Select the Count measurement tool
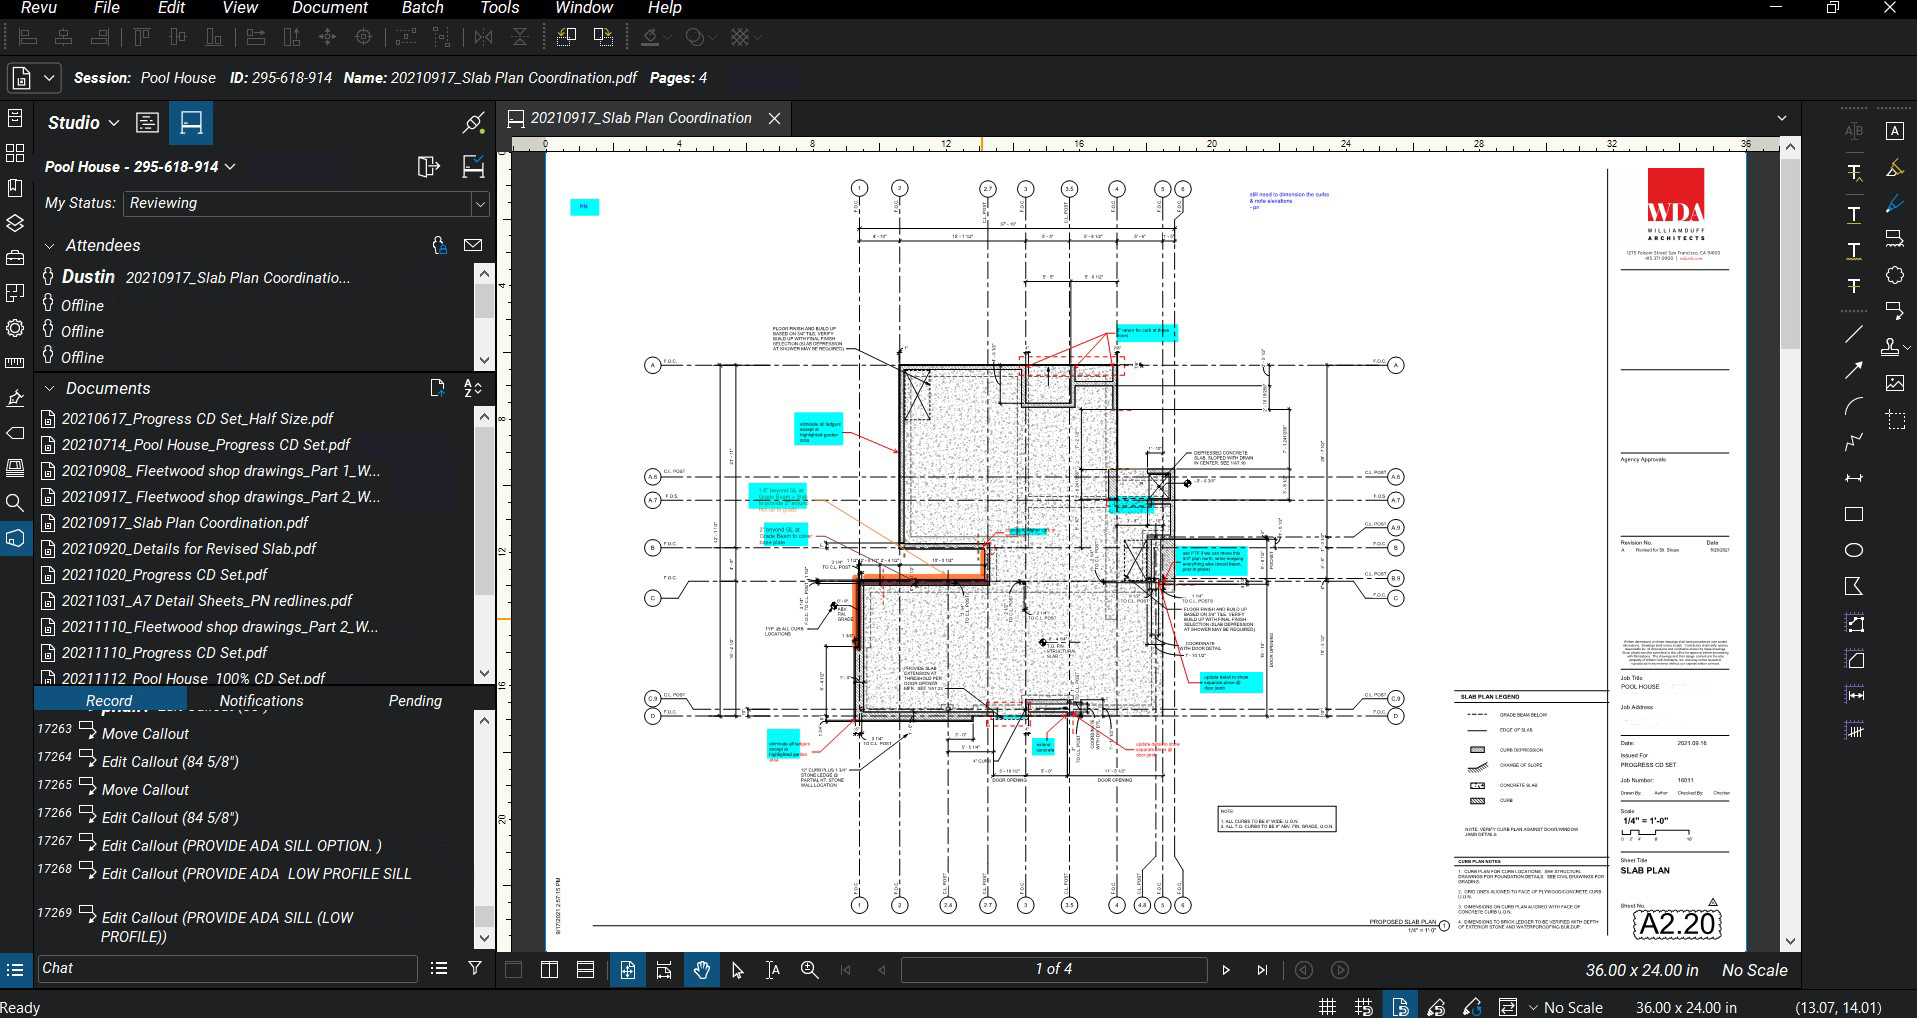This screenshot has width=1917, height=1018. pyautogui.click(x=1853, y=731)
